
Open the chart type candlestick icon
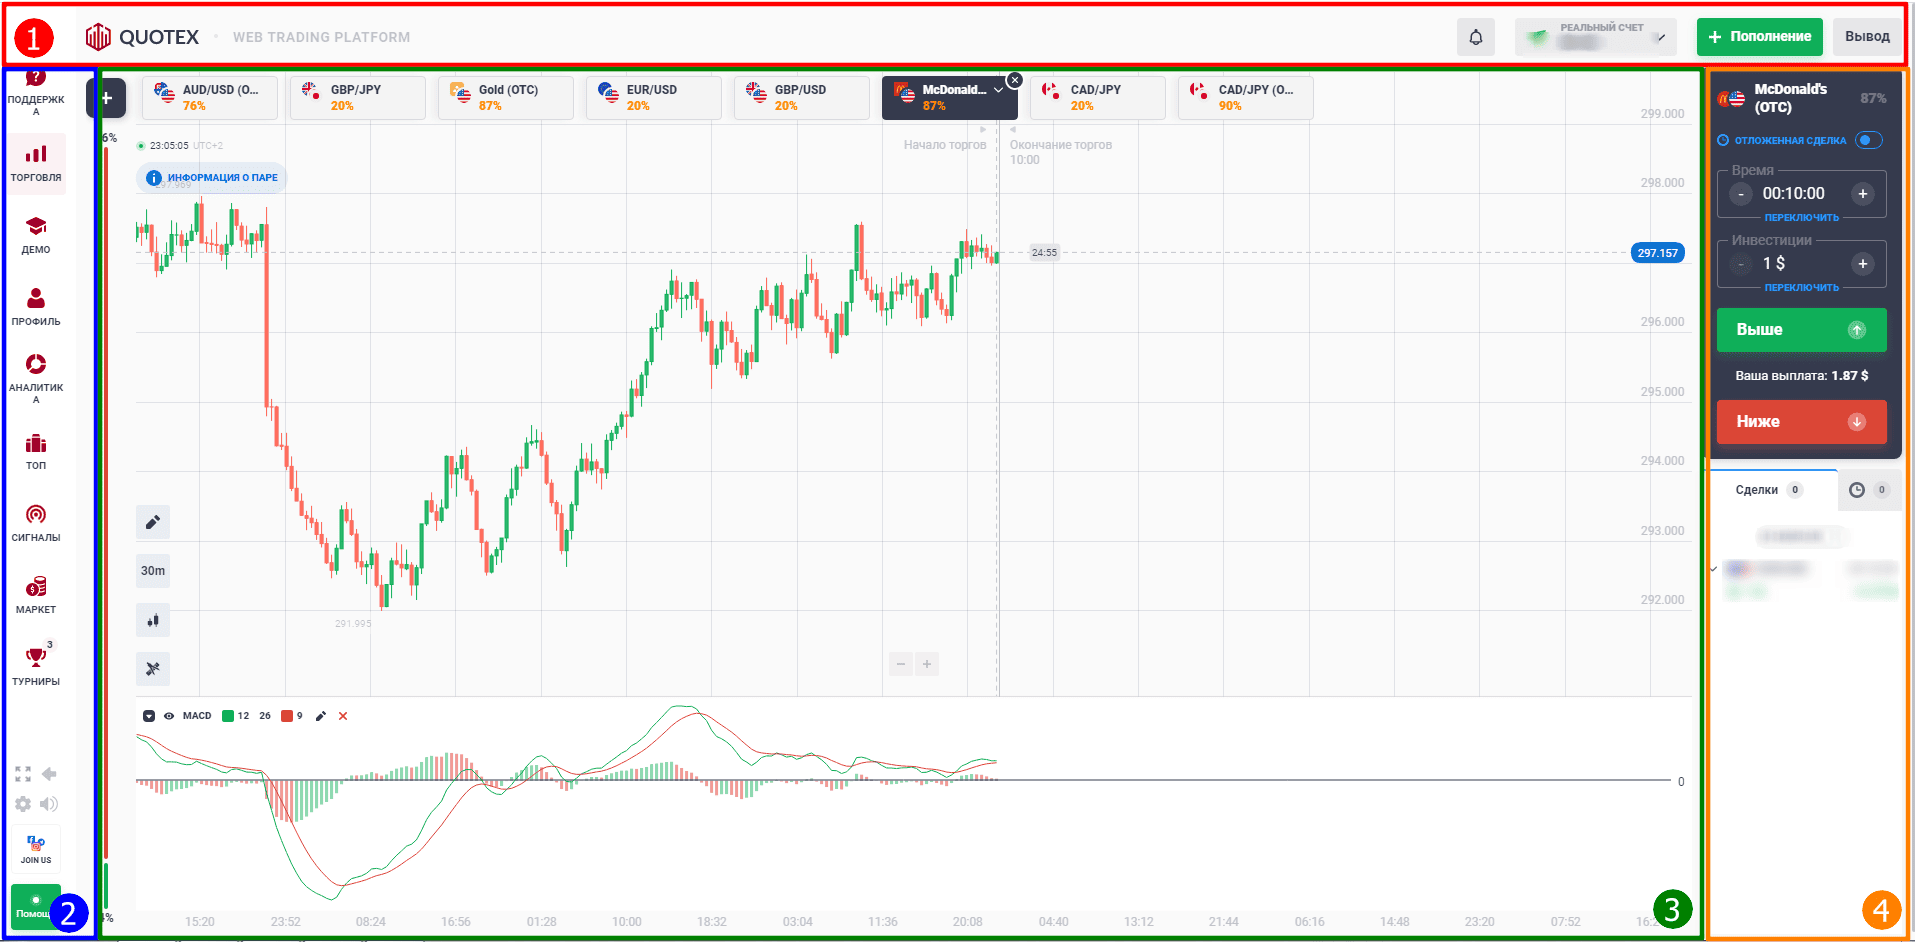tap(153, 620)
